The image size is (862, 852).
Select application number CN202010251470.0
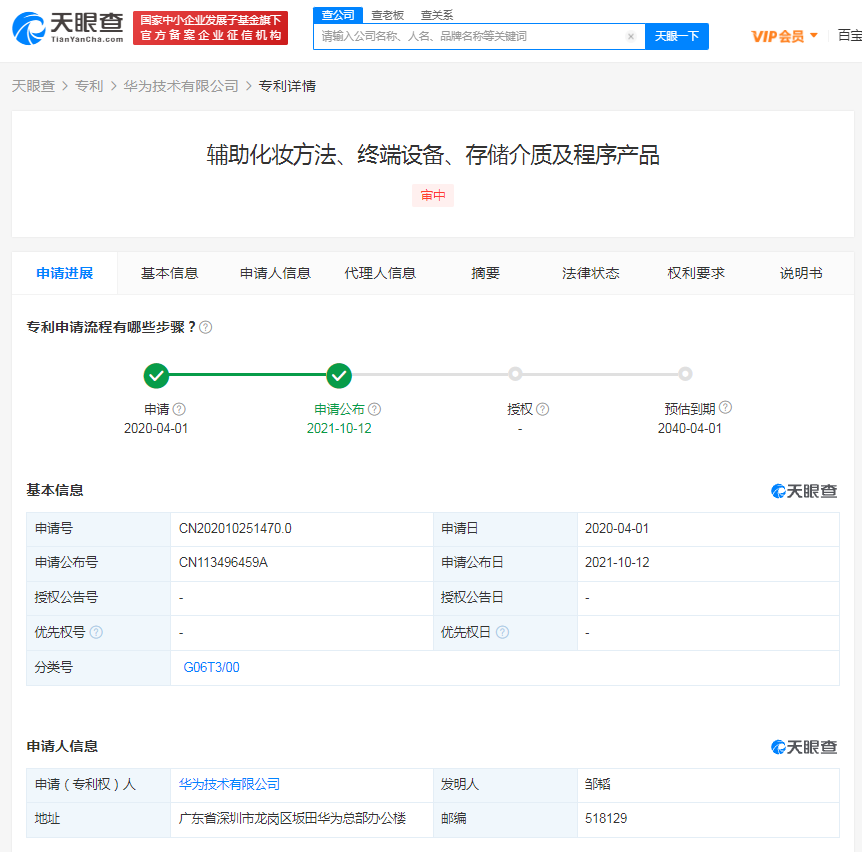[x=235, y=528]
